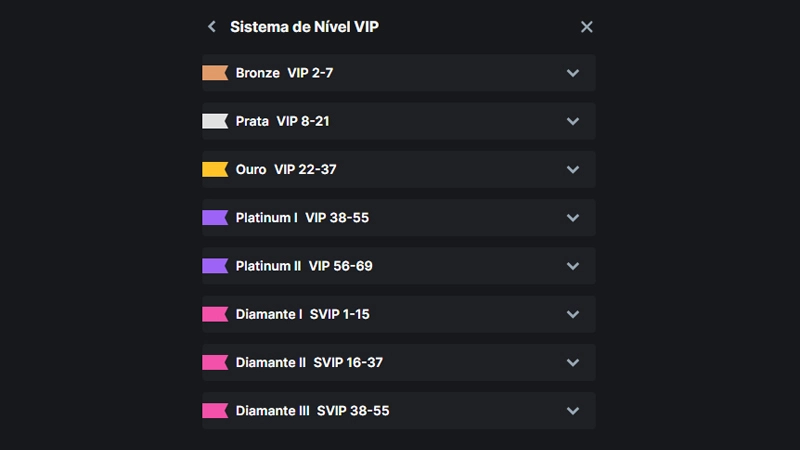Click the Diamante II flag icon
Viewport: 800px width, 450px height.
point(215,362)
